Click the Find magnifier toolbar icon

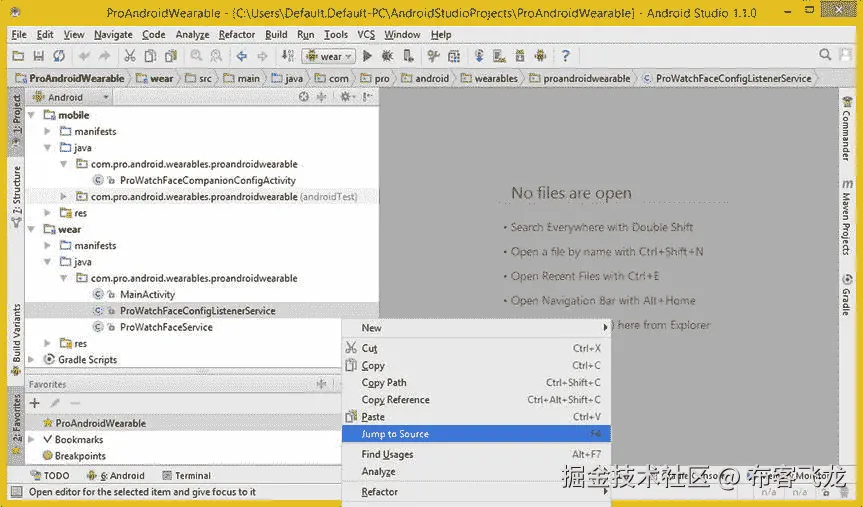(x=196, y=56)
